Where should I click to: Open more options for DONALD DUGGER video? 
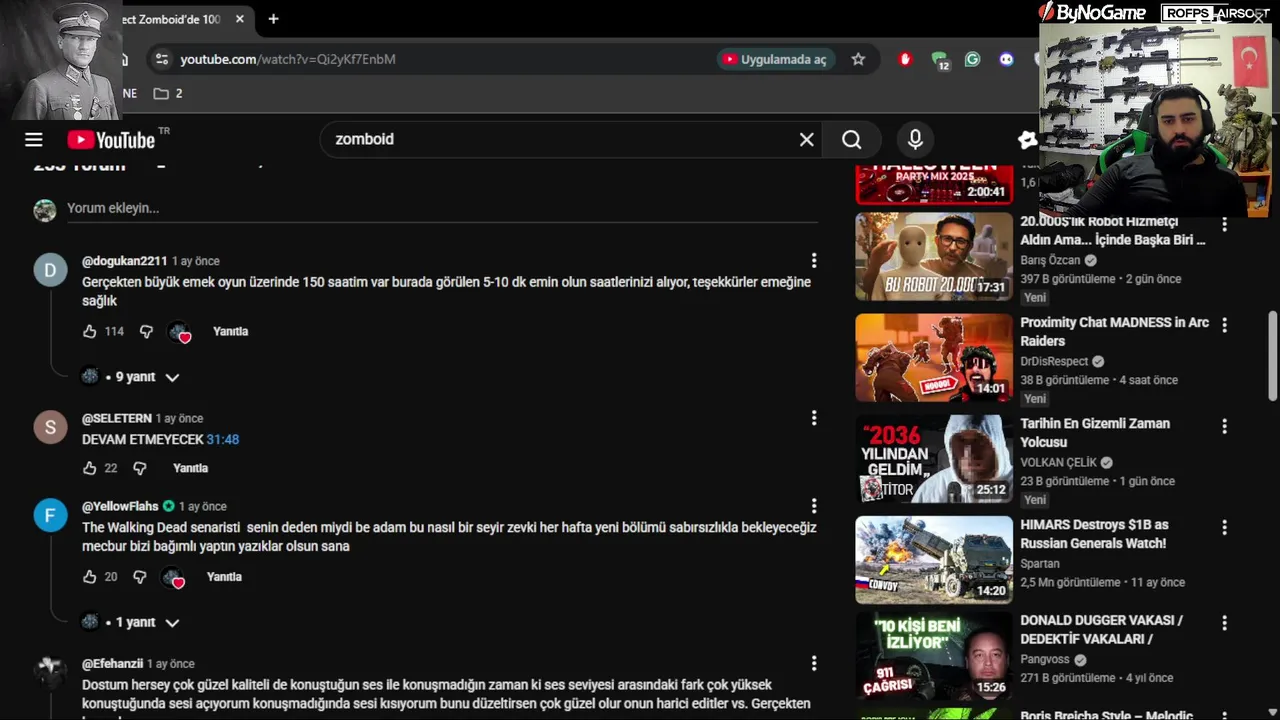[x=1224, y=623]
